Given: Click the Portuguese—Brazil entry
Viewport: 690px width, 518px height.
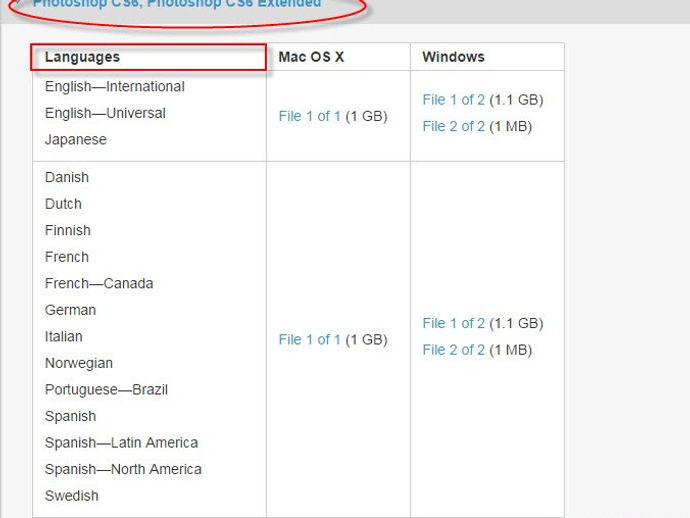Looking at the screenshot, I should (106, 390).
